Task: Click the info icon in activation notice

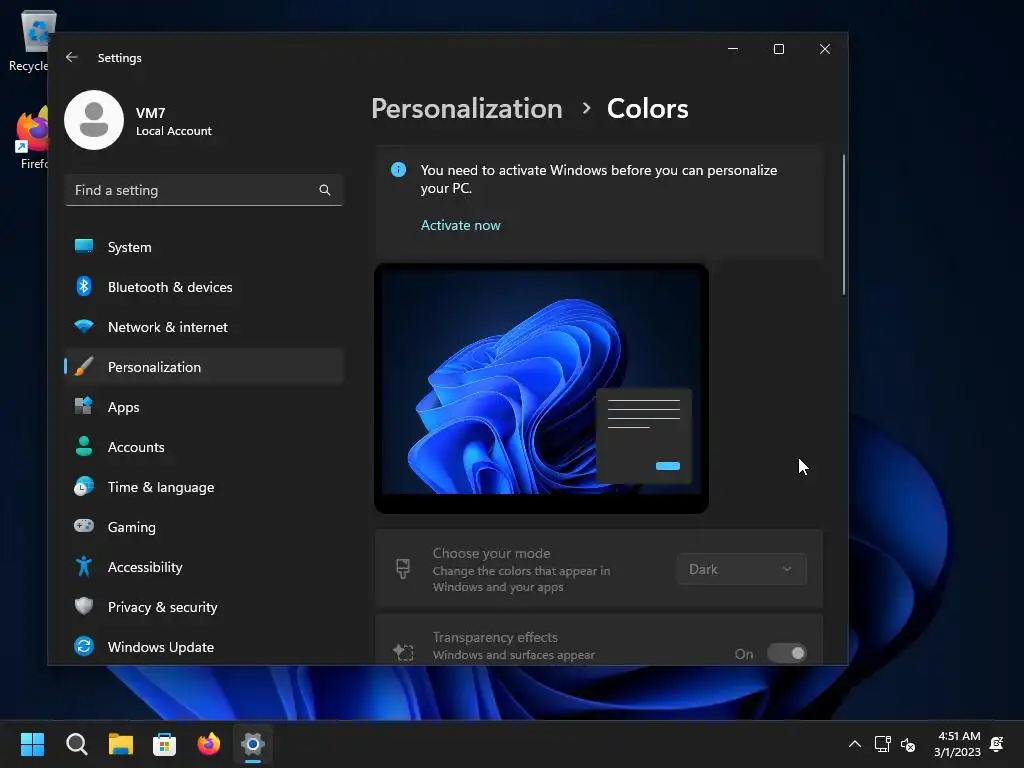Action: pyautogui.click(x=398, y=170)
